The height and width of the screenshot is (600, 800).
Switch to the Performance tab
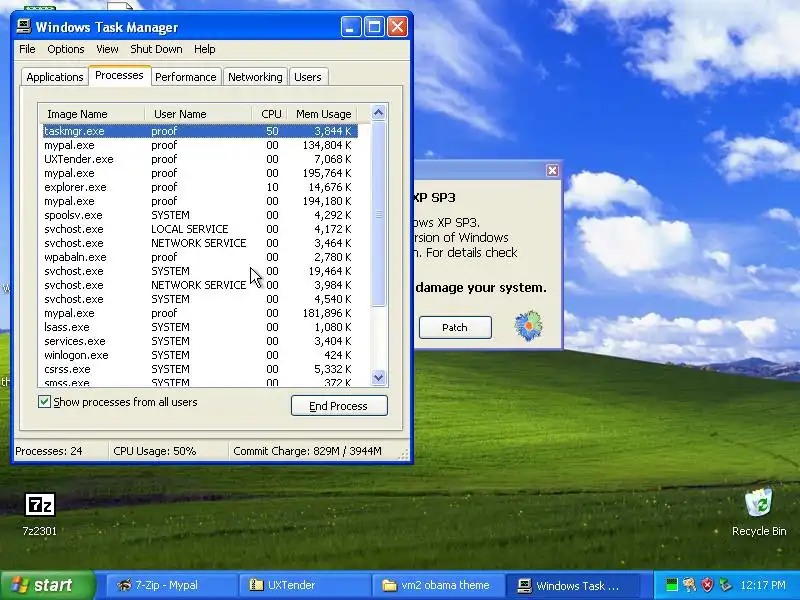click(x=186, y=77)
